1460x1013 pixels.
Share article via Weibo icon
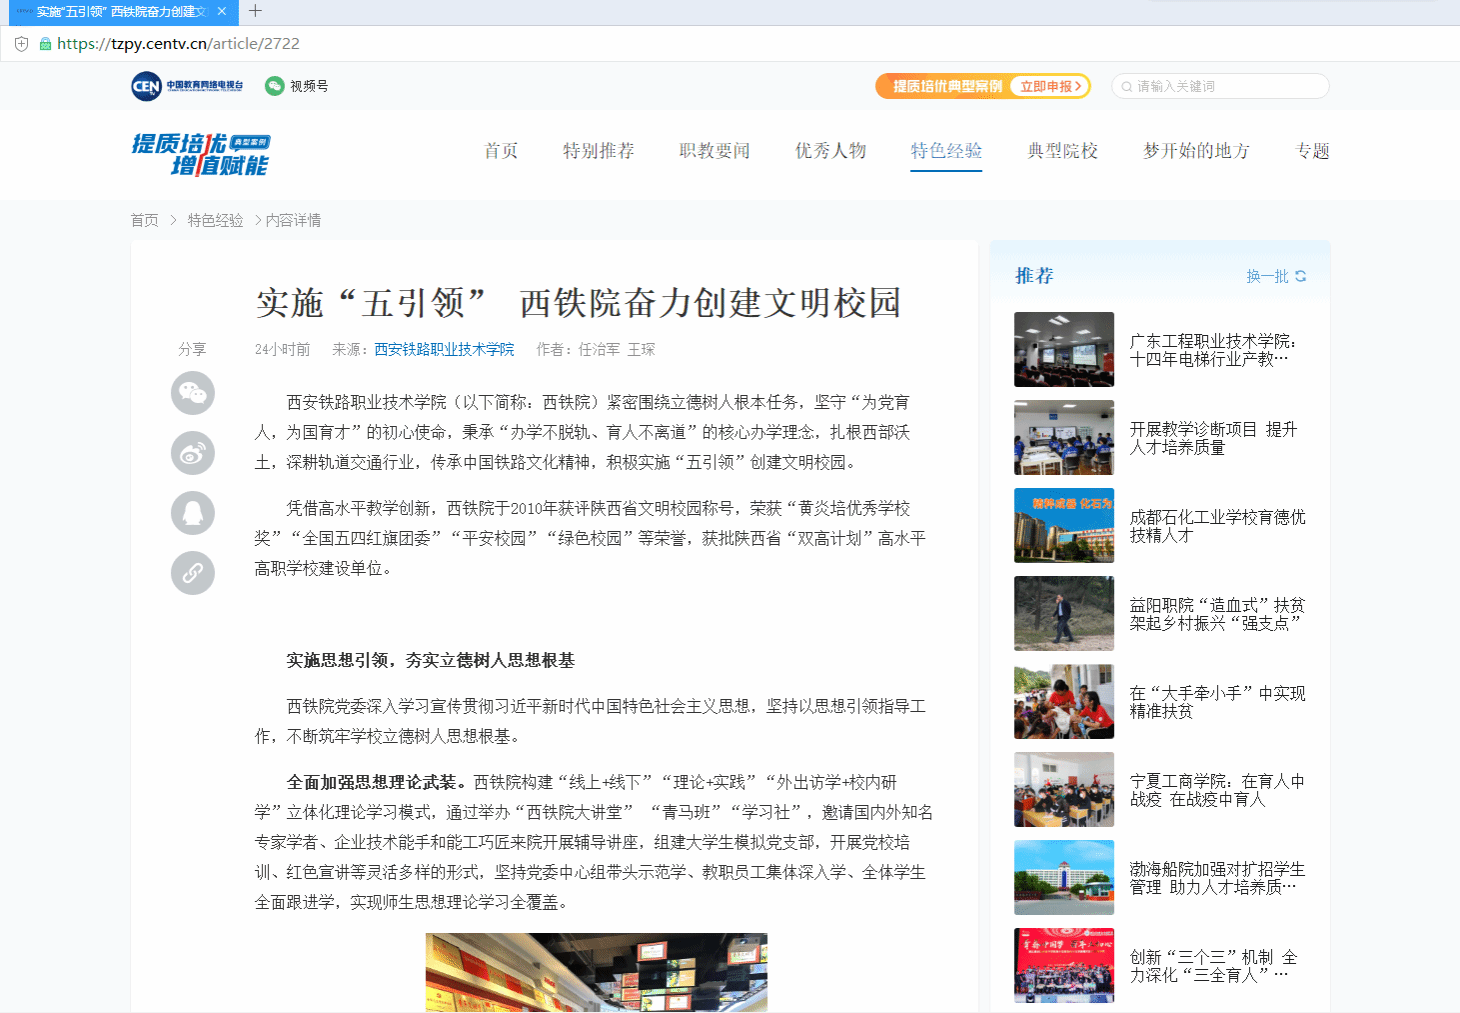(x=193, y=453)
